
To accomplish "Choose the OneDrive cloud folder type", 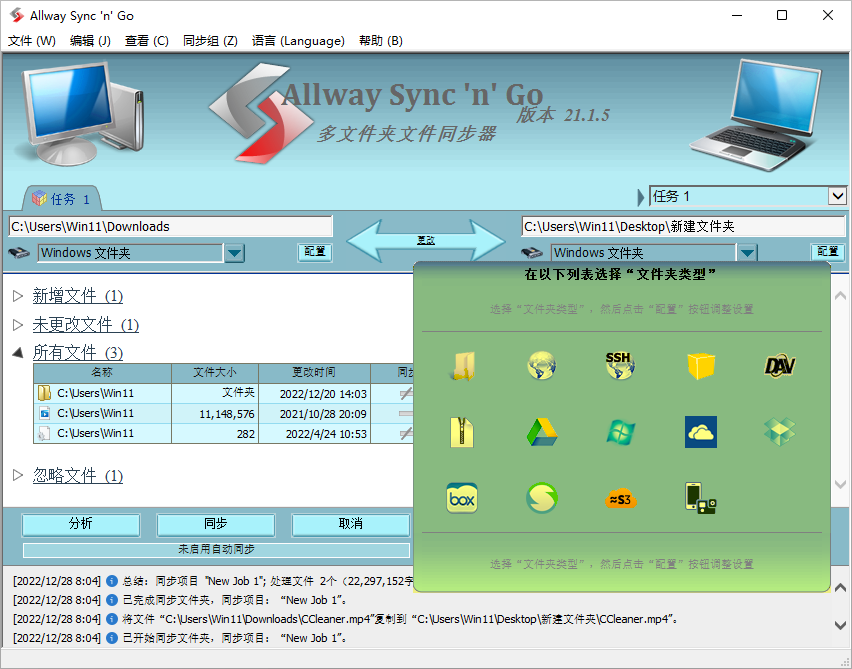I will [700, 432].
